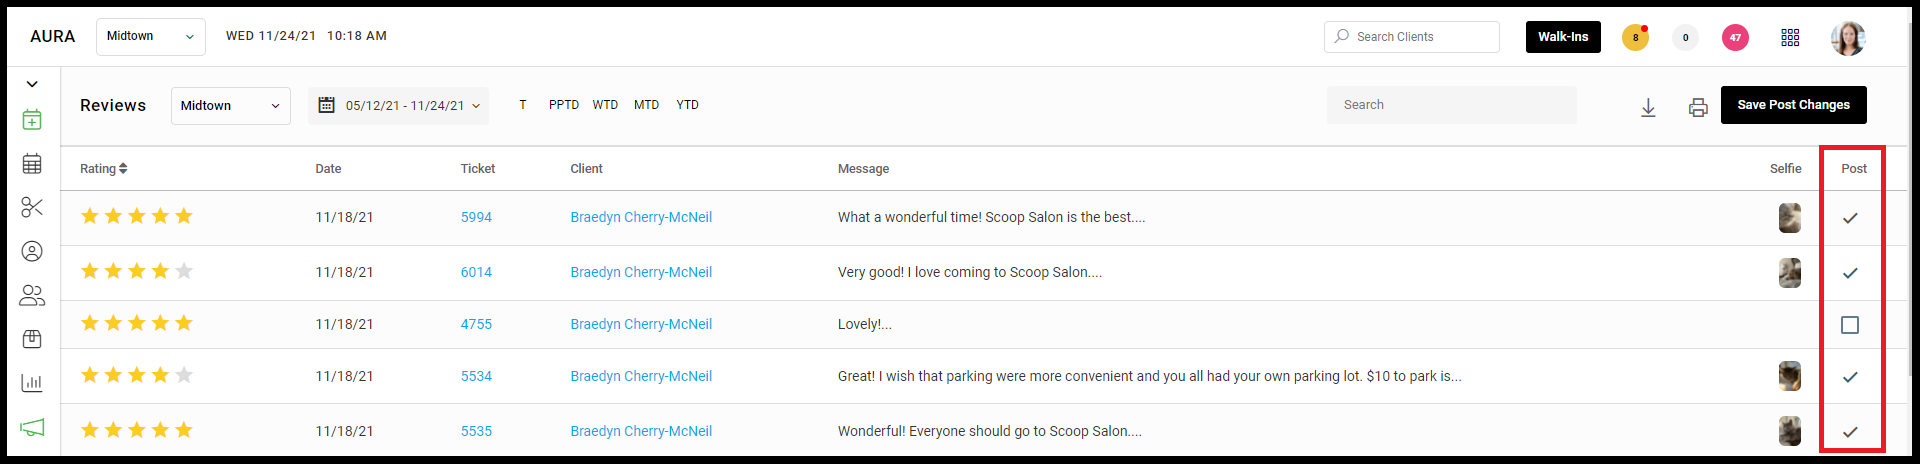This screenshot has width=1920, height=464.
Task: Check the Post box for ticket 4755
Action: coord(1850,325)
